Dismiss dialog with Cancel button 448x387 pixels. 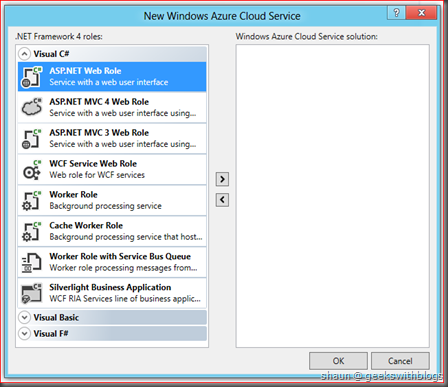(x=400, y=361)
